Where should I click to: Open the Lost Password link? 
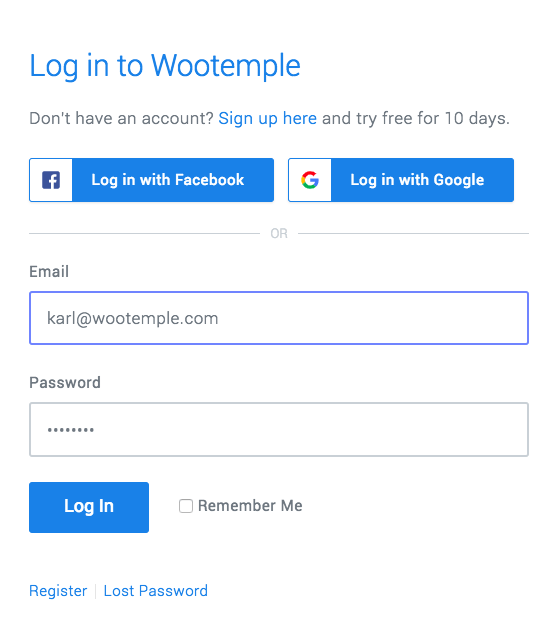tap(156, 591)
